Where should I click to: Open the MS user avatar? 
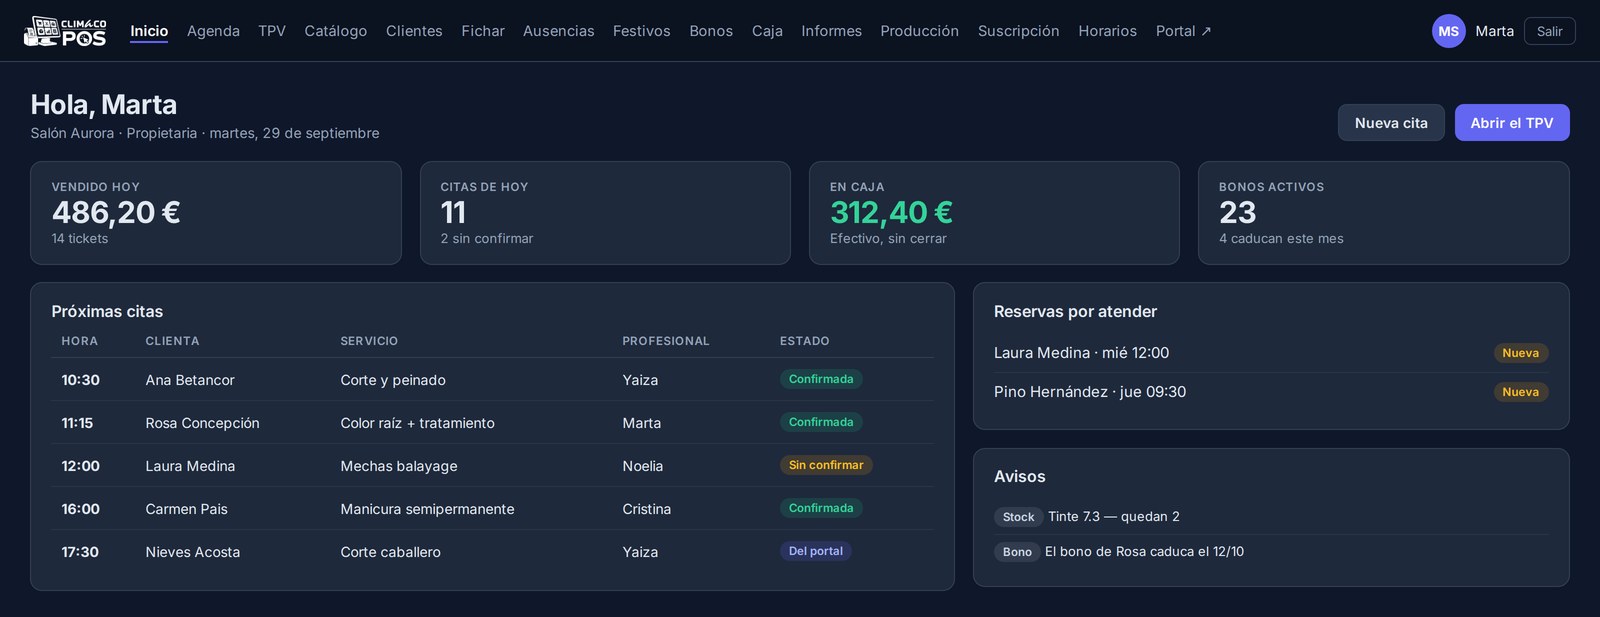pyautogui.click(x=1448, y=31)
